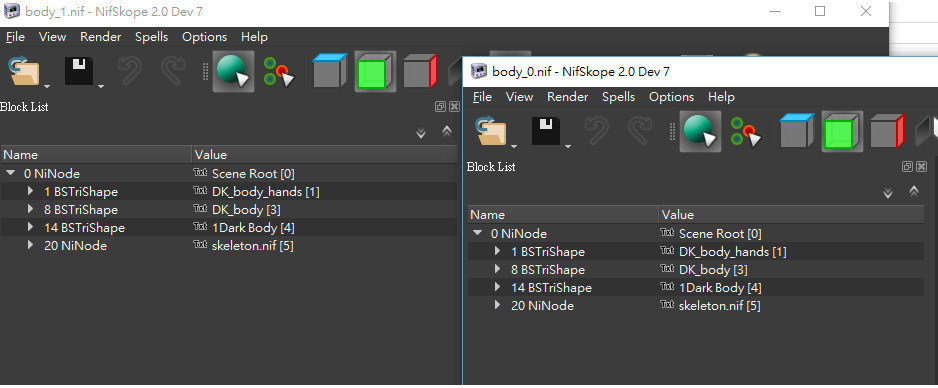938x388 pixels.
Task: Expand 14 BSTriShape in body_0.nif
Action: (497, 287)
